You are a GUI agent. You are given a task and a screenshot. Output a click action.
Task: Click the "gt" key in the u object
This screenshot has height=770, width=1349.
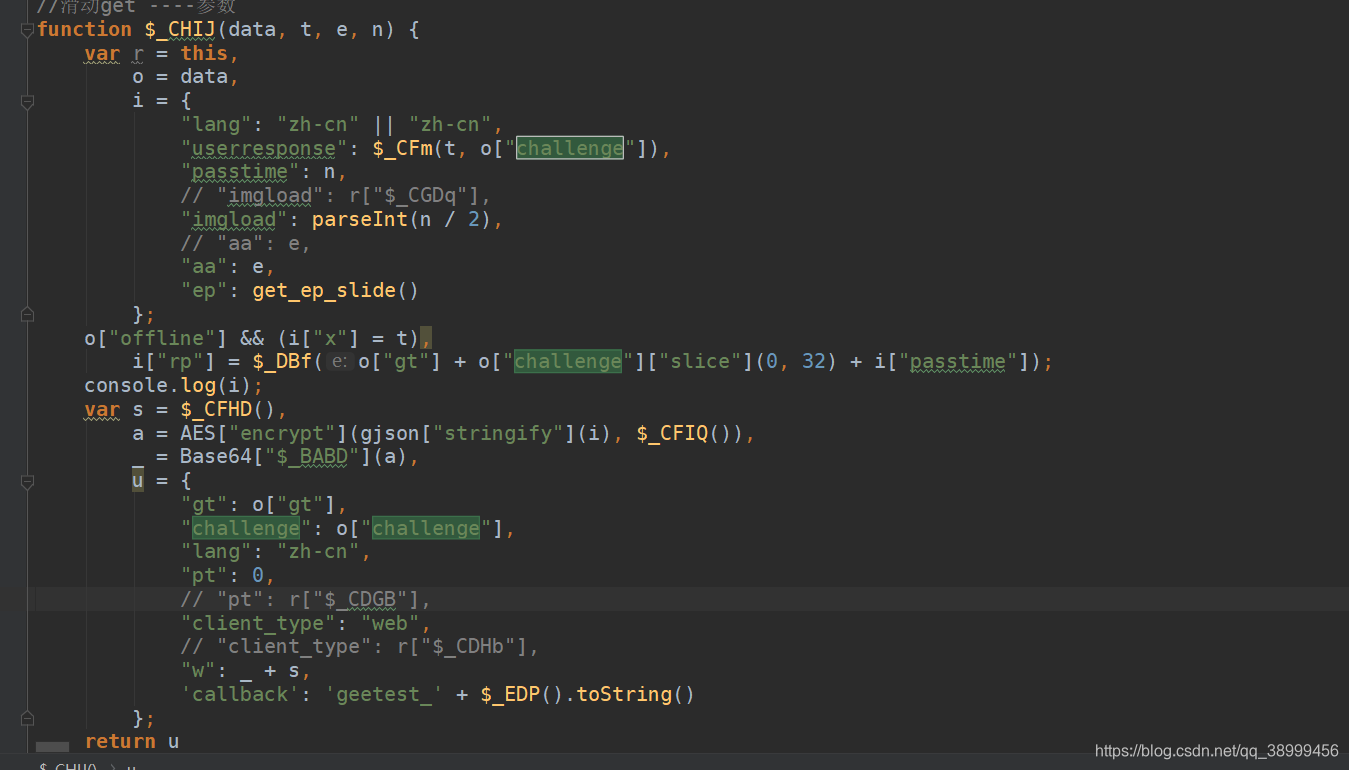[204, 504]
